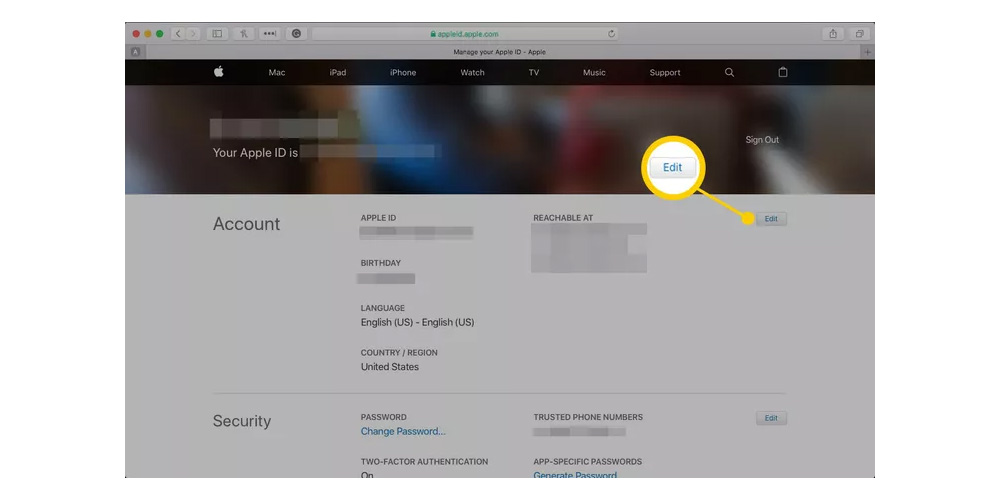1000x500 pixels.
Task: Click the circular G extension icon
Action: [296, 34]
